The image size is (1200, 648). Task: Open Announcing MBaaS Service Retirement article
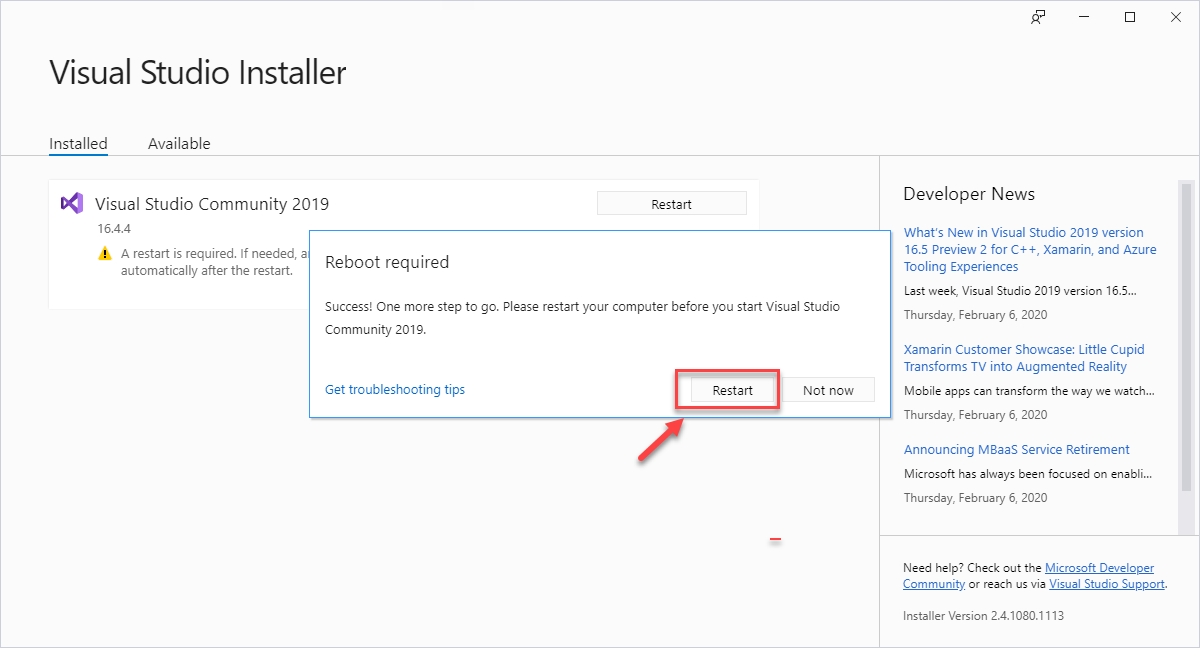[1017, 449]
